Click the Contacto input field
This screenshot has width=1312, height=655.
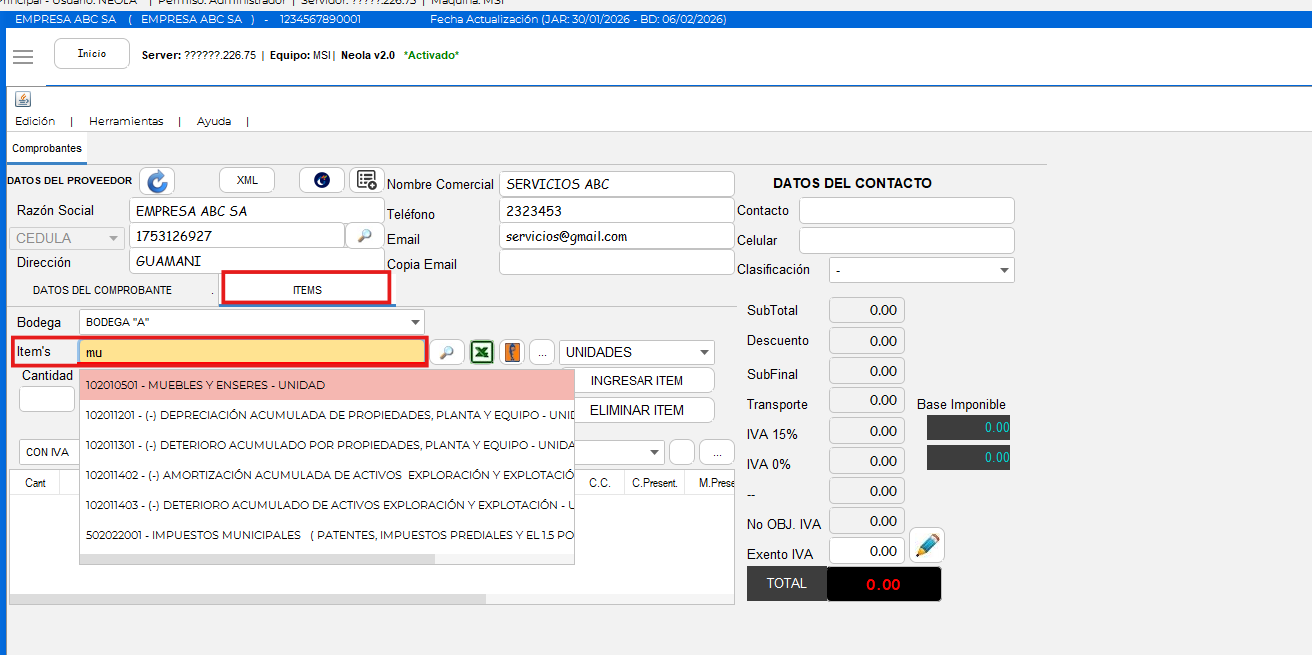906,211
